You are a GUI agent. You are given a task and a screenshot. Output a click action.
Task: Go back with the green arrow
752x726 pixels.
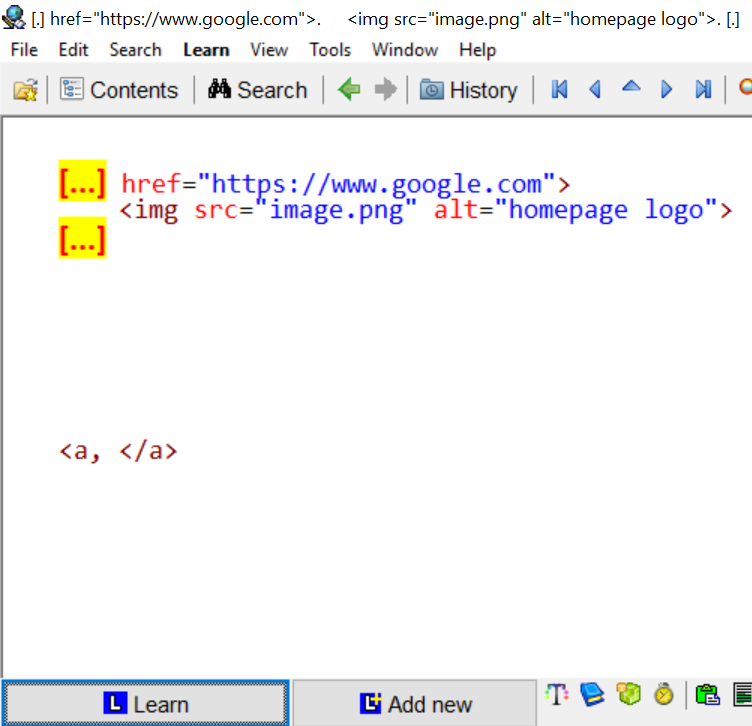[x=349, y=89]
